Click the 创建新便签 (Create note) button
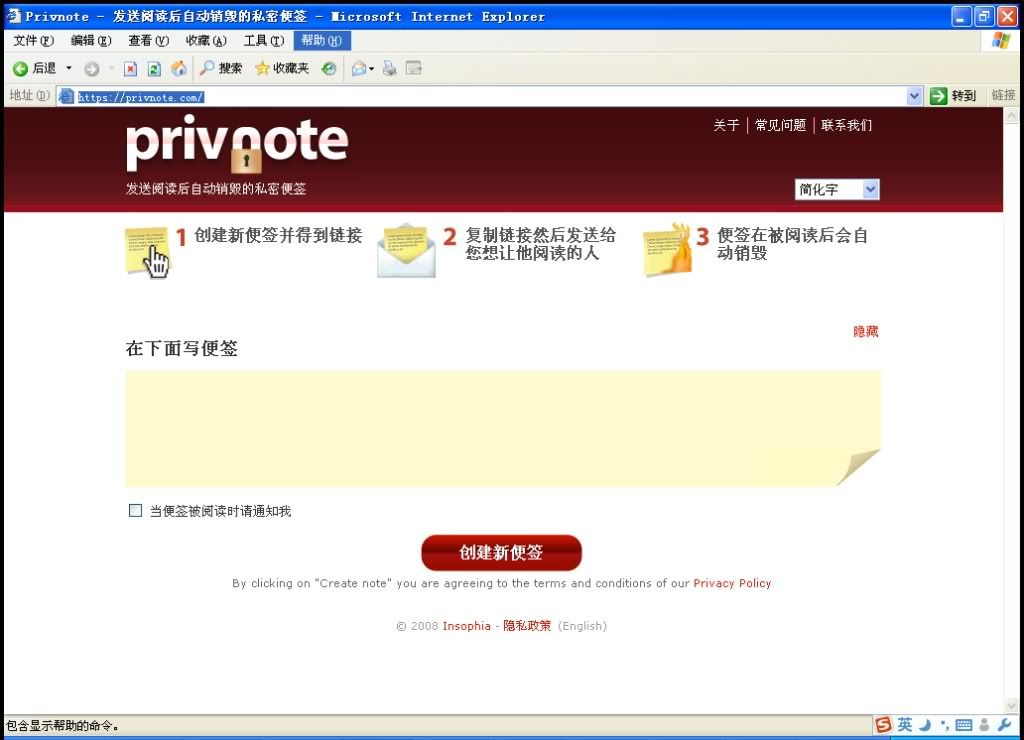 502,553
